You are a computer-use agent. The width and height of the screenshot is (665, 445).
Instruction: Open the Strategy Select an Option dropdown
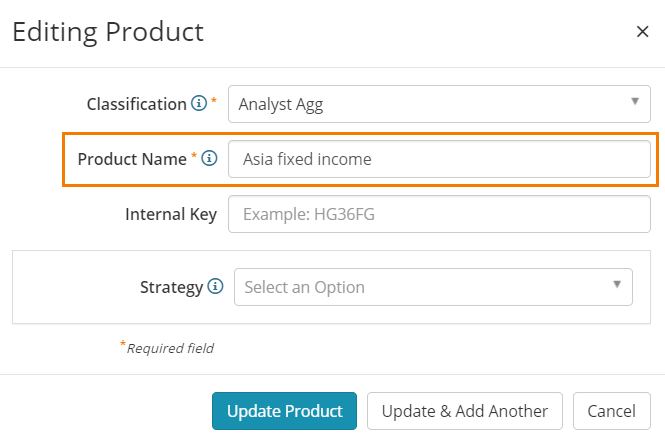click(x=433, y=287)
